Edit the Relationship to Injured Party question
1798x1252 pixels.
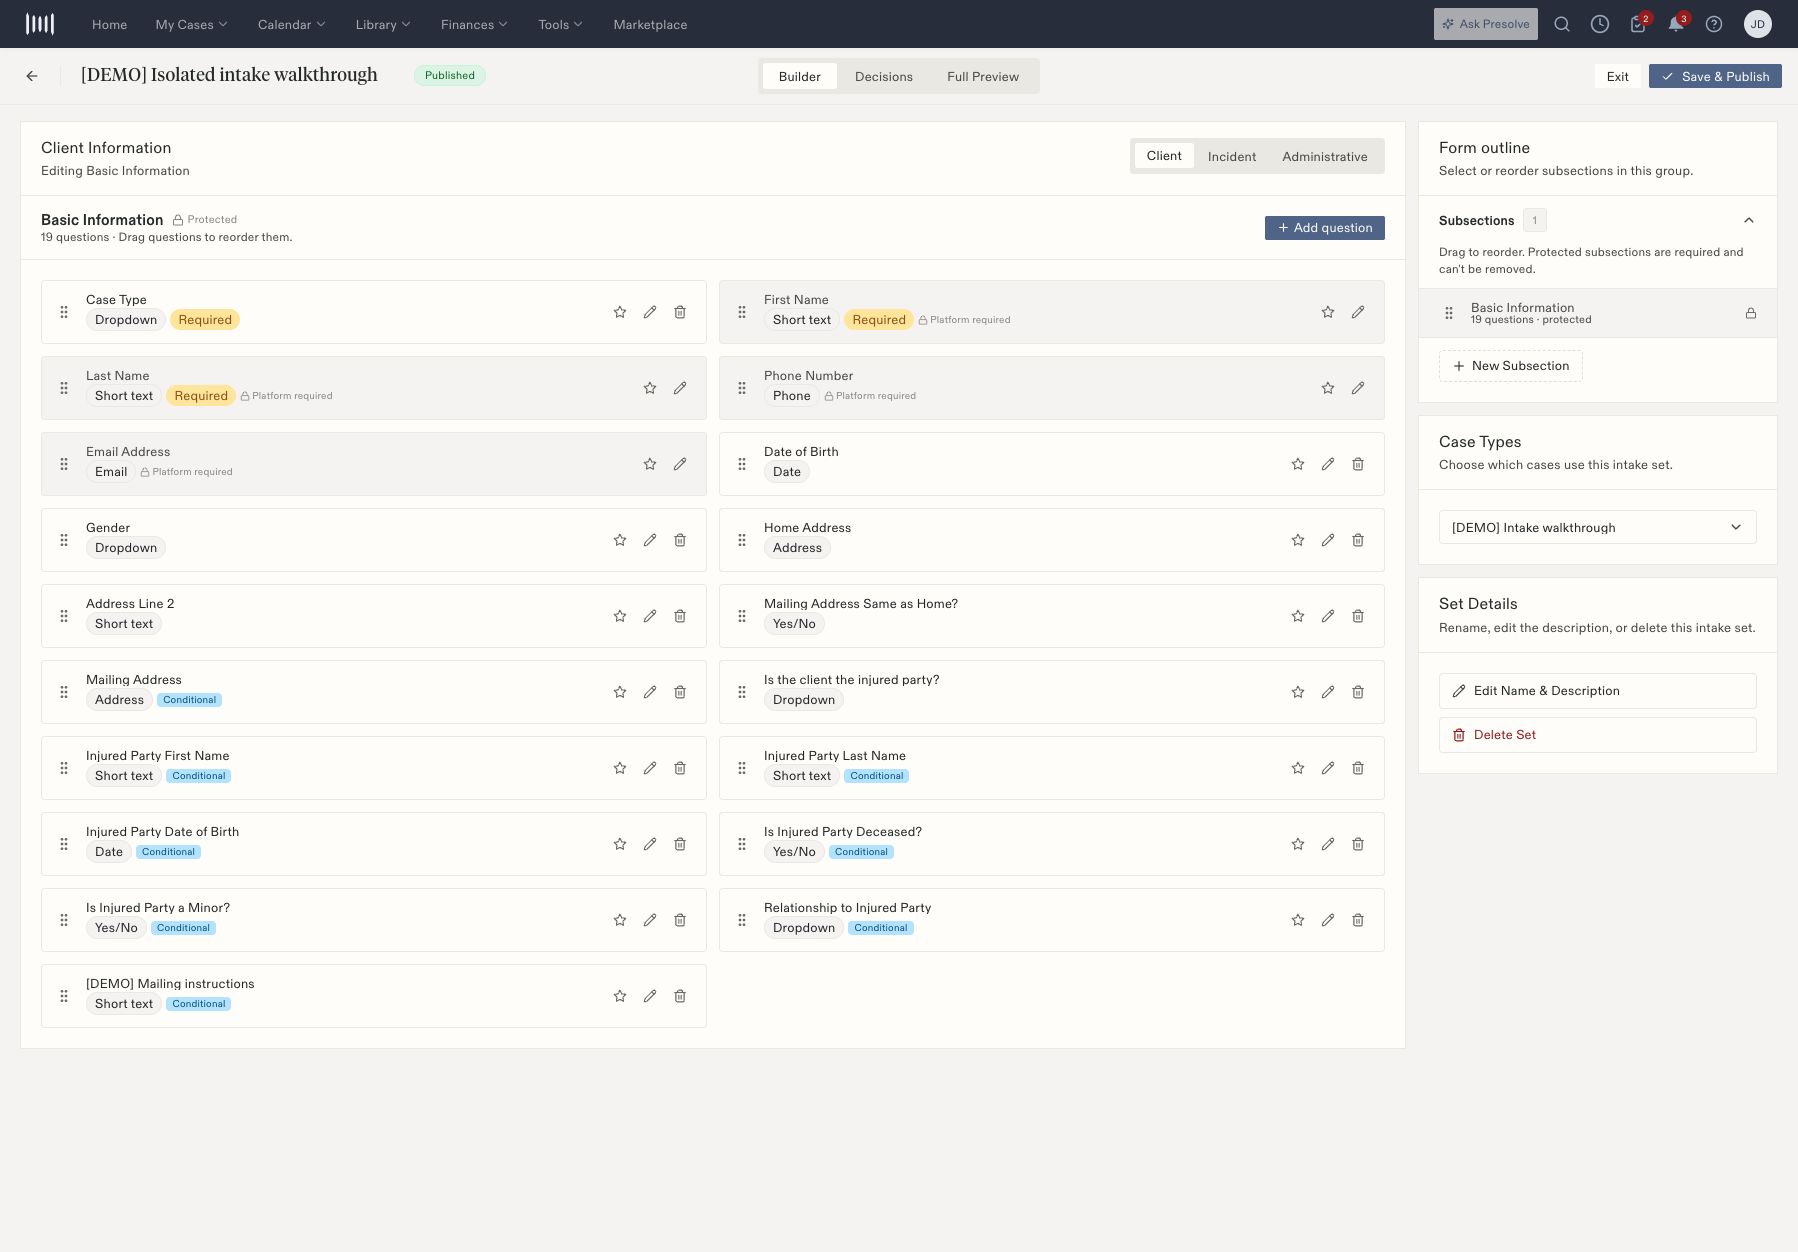tap(1328, 920)
